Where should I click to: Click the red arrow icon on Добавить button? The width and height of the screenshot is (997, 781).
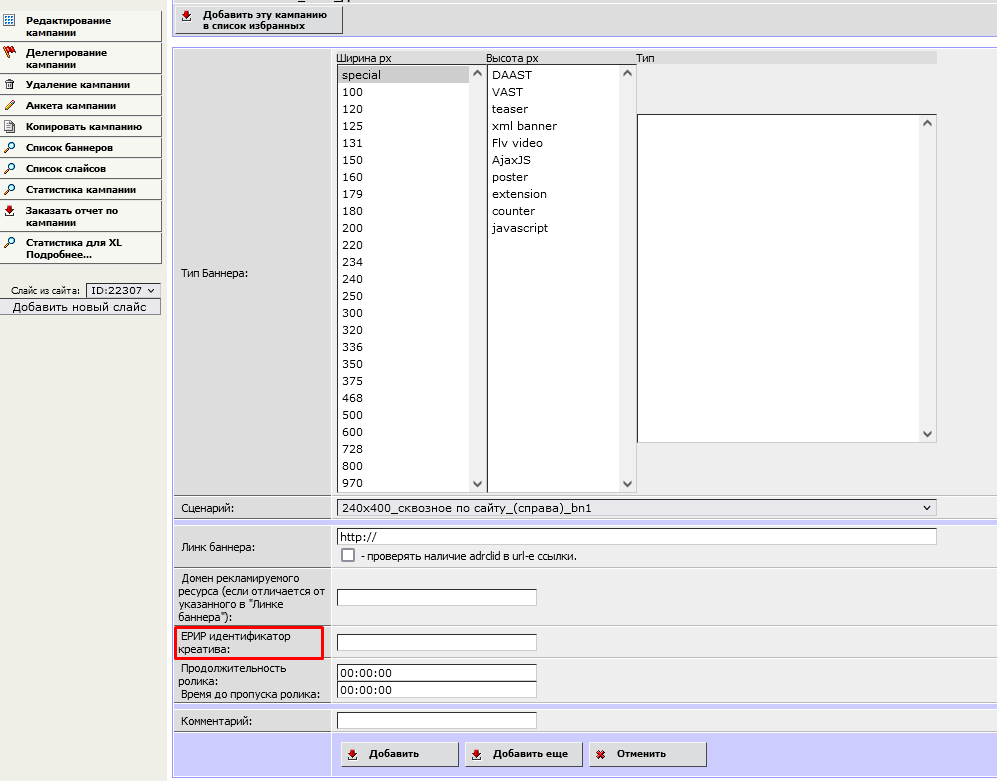click(x=352, y=754)
